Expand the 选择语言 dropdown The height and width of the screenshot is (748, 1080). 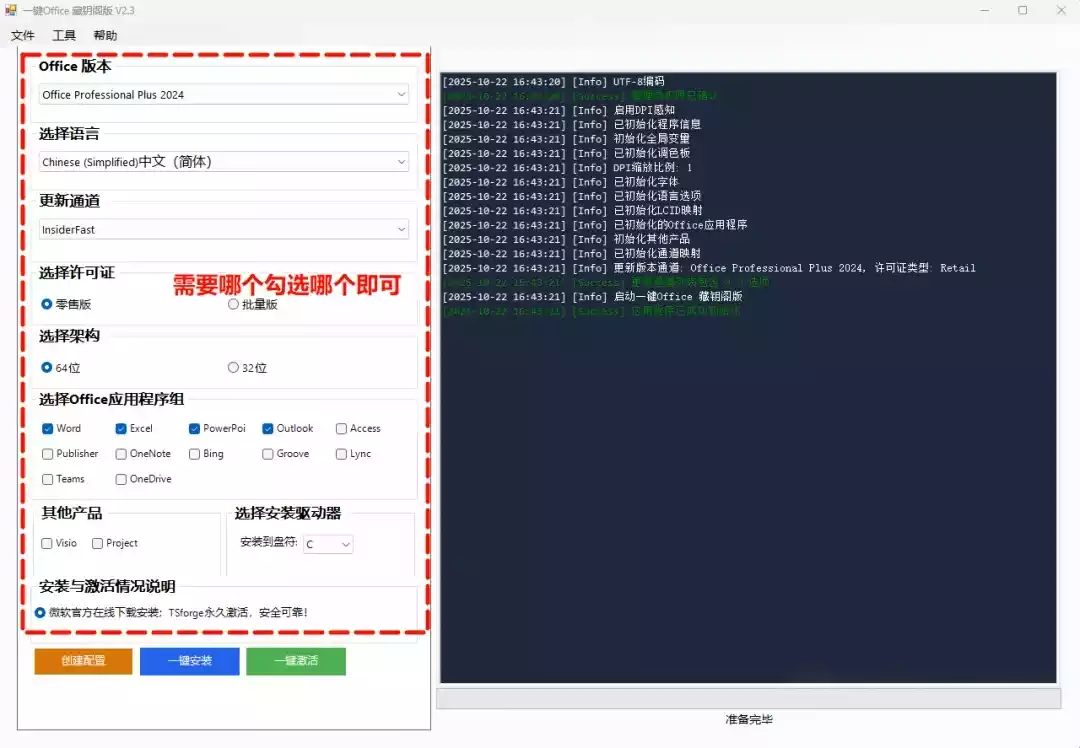[224, 162]
